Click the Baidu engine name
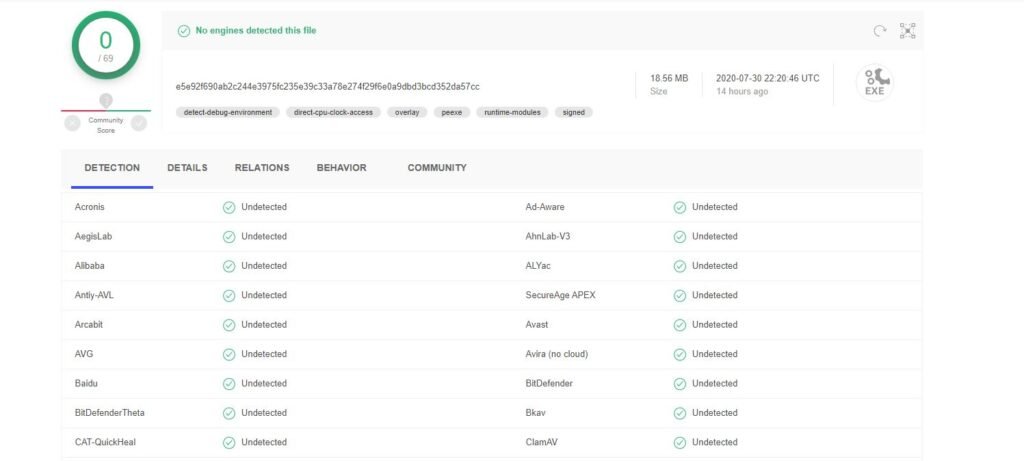The height and width of the screenshot is (461, 1024). 86,383
